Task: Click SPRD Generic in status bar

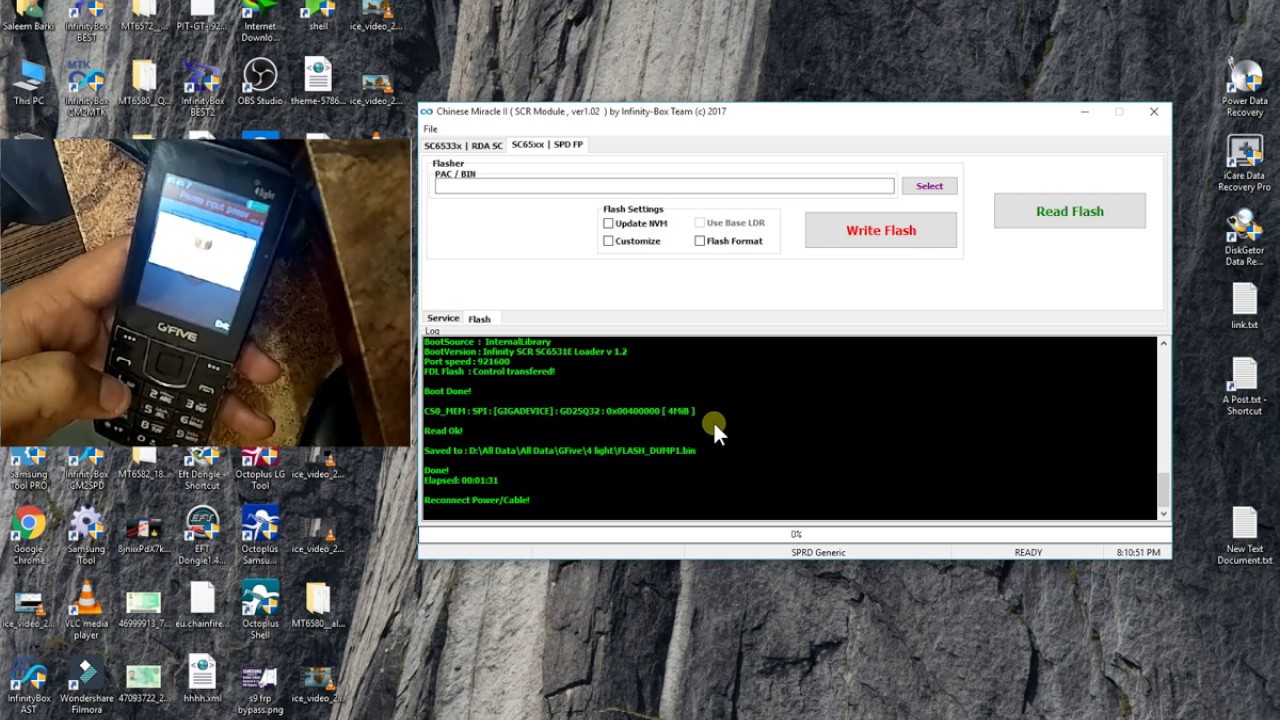Action: (818, 552)
